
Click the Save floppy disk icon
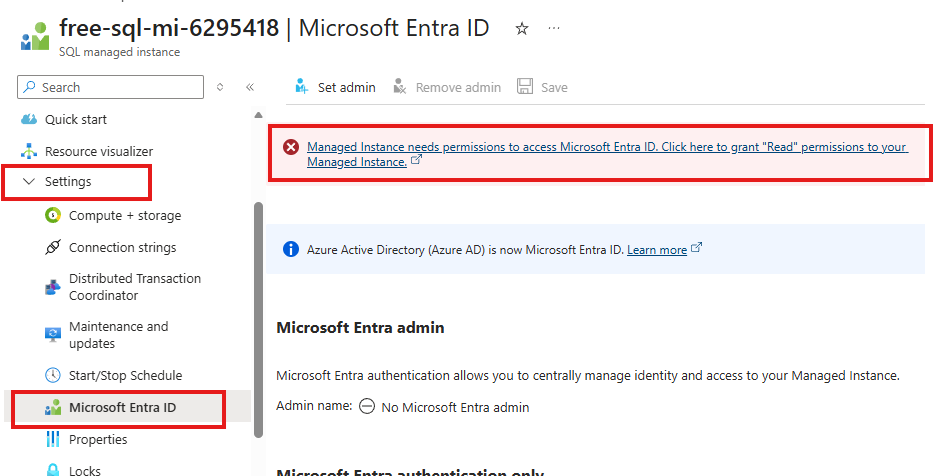tap(525, 87)
